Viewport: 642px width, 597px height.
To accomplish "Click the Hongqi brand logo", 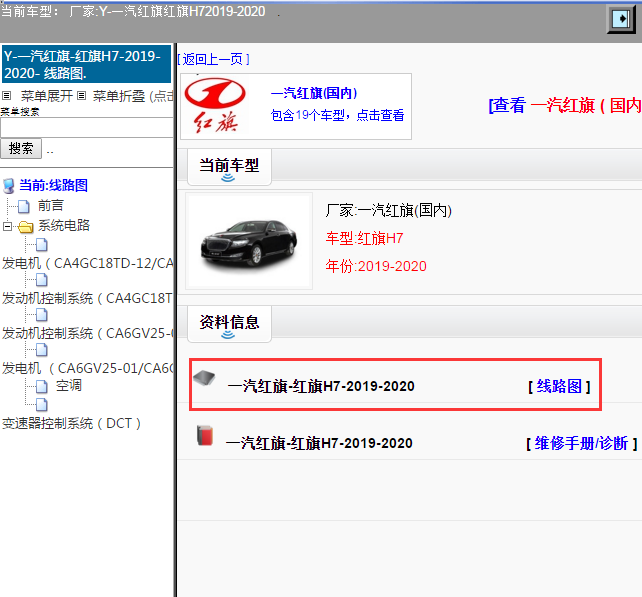I will (x=215, y=106).
